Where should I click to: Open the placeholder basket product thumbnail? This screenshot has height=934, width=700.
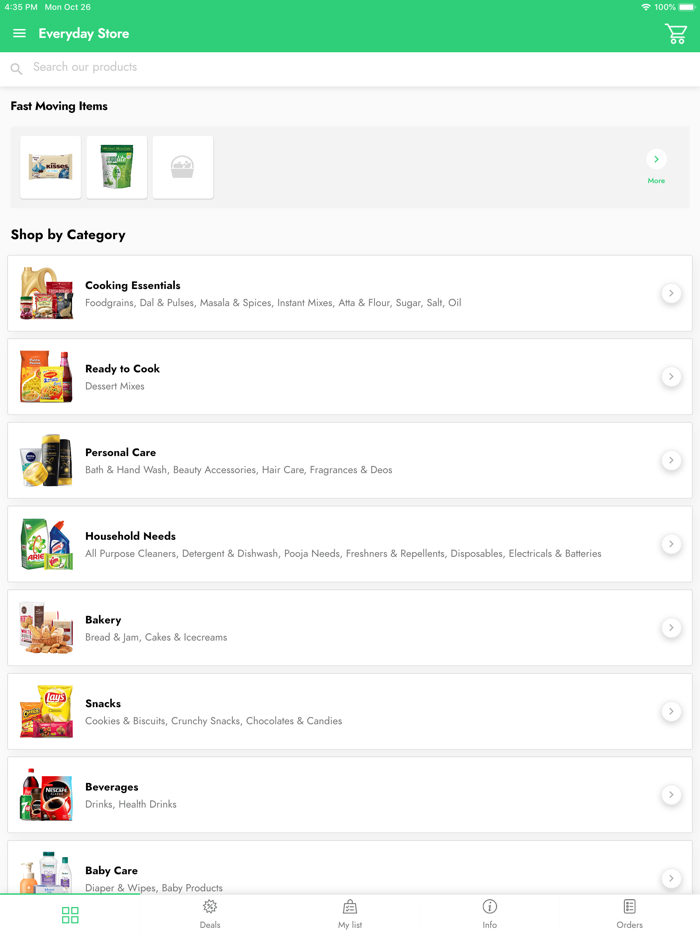pos(183,167)
